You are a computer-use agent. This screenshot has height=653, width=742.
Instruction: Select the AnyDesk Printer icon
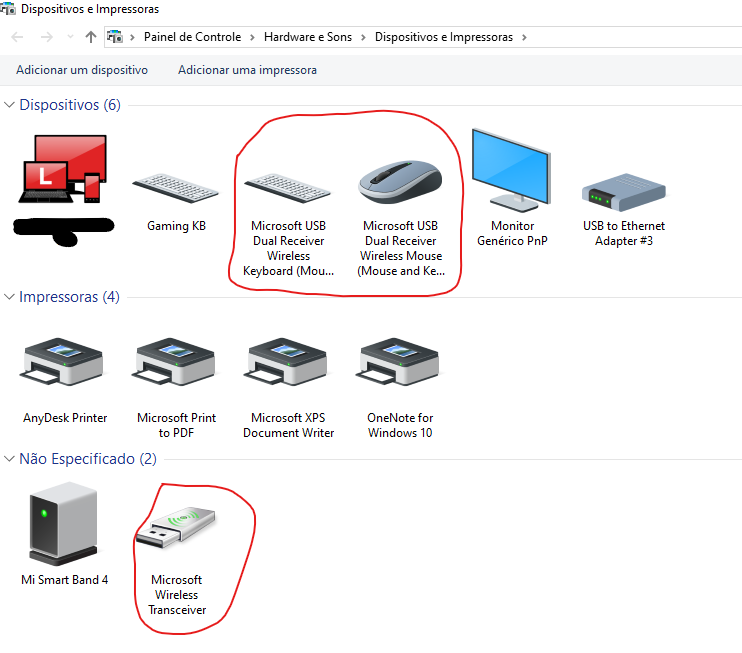coord(62,362)
